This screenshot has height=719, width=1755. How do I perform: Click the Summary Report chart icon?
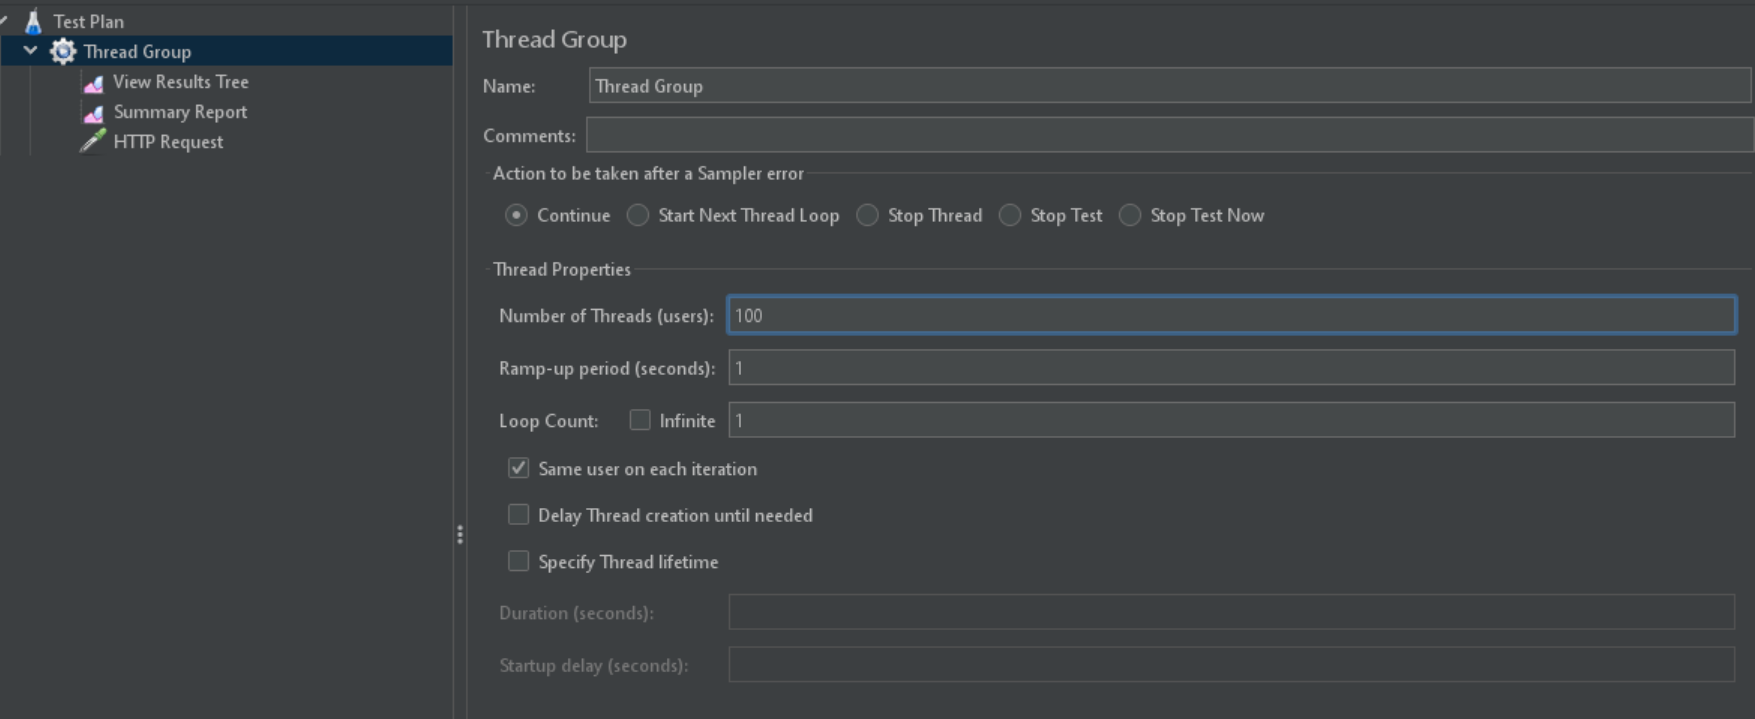pyautogui.click(x=93, y=113)
